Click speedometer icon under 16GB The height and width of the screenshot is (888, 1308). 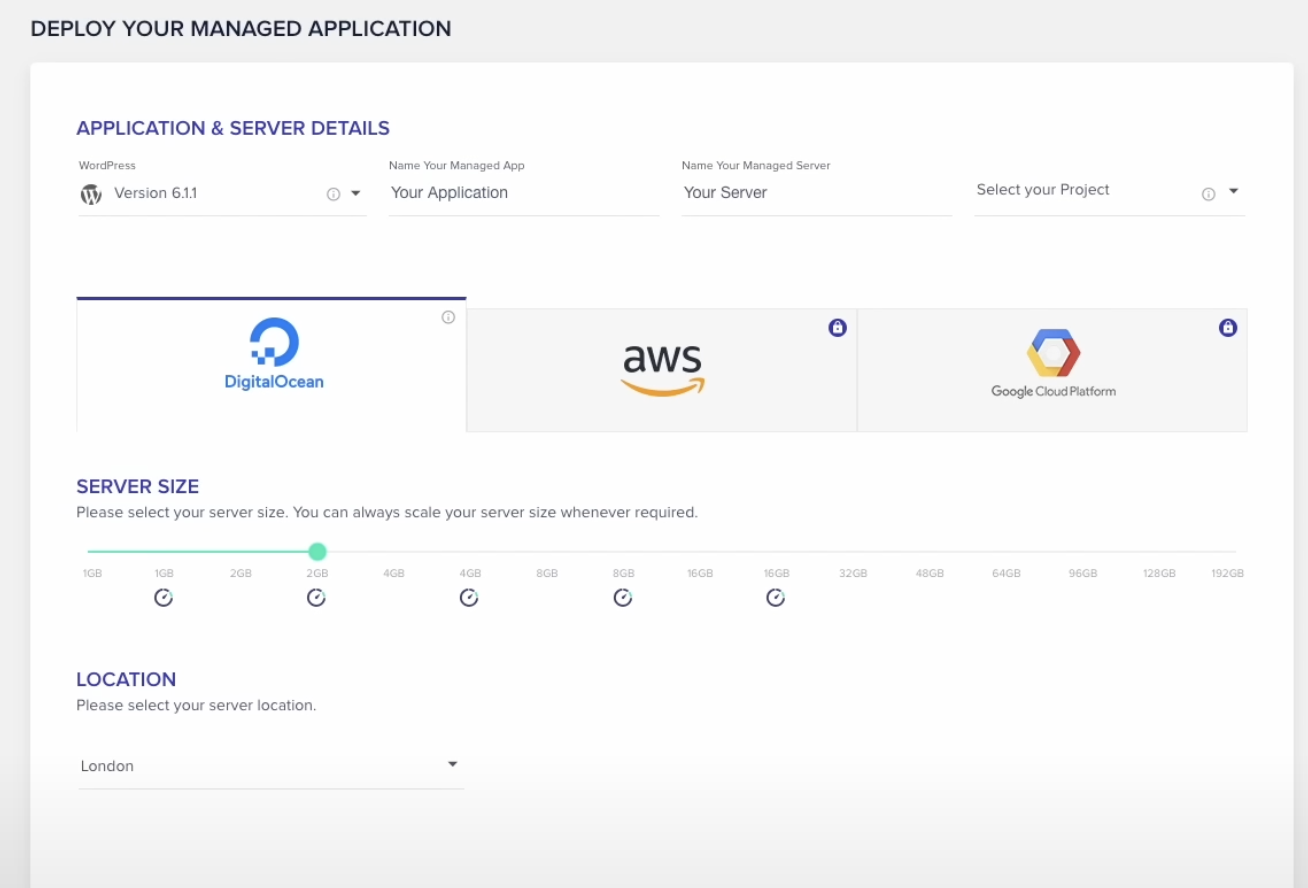pyautogui.click(x=776, y=598)
